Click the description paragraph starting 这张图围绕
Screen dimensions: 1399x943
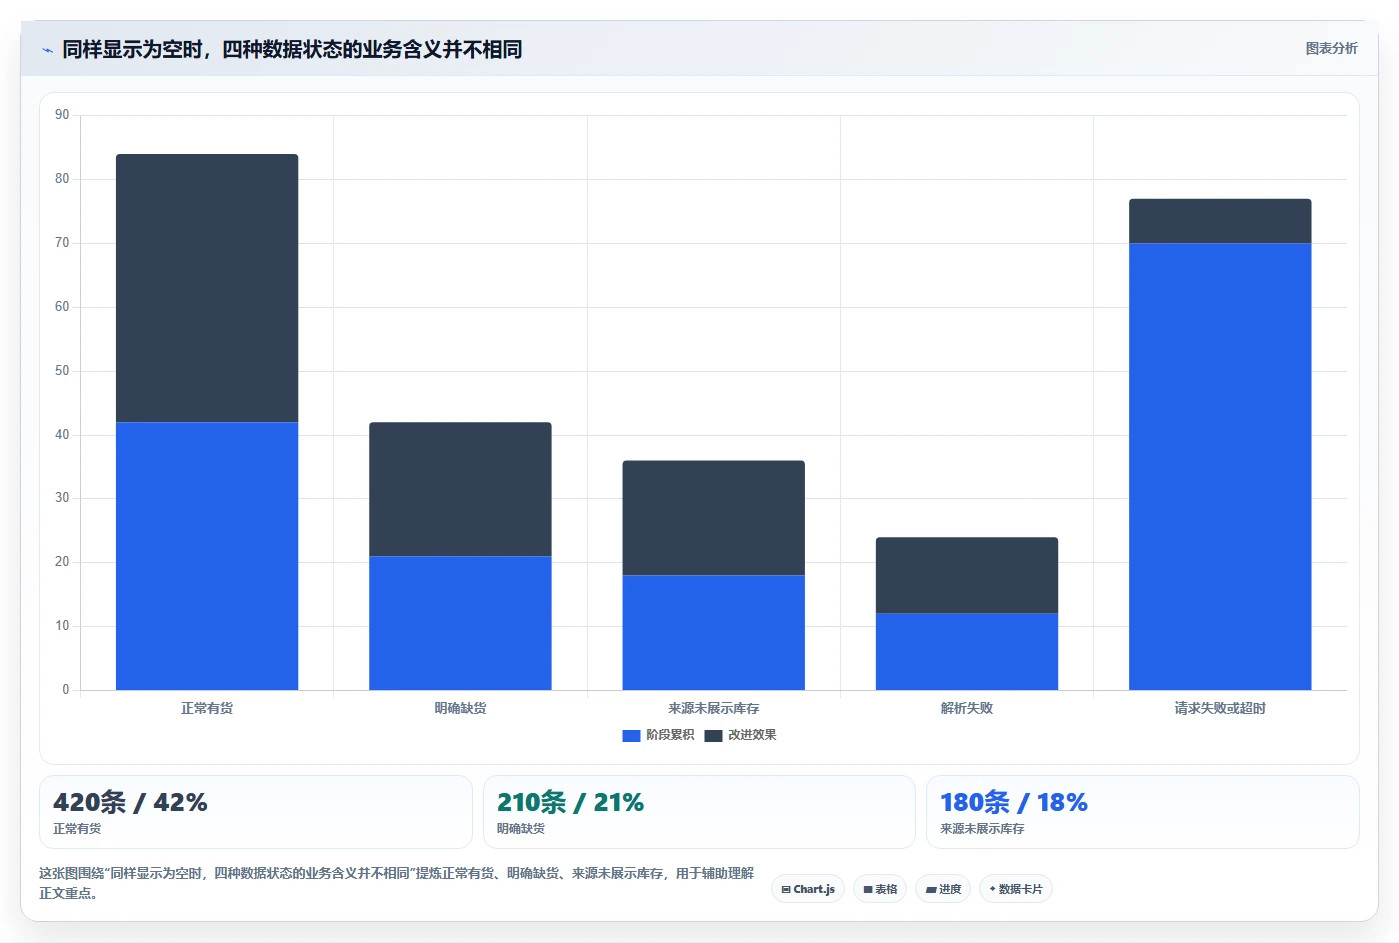pos(397,883)
